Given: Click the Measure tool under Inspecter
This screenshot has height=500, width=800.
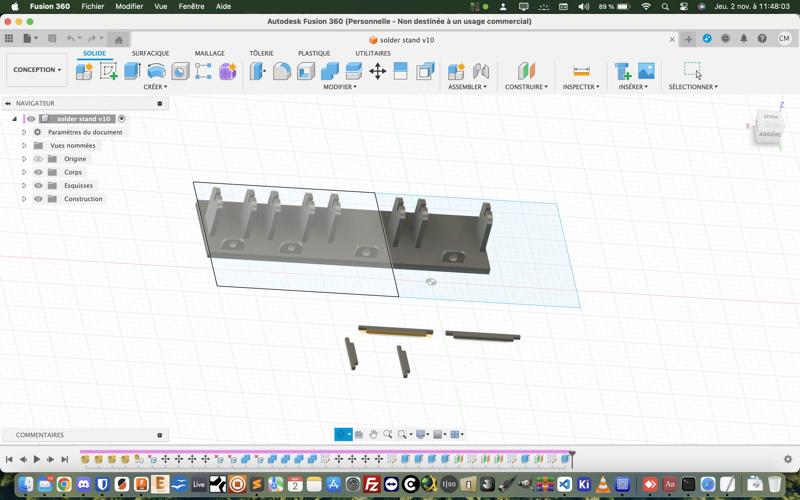Looking at the screenshot, I should (x=580, y=71).
